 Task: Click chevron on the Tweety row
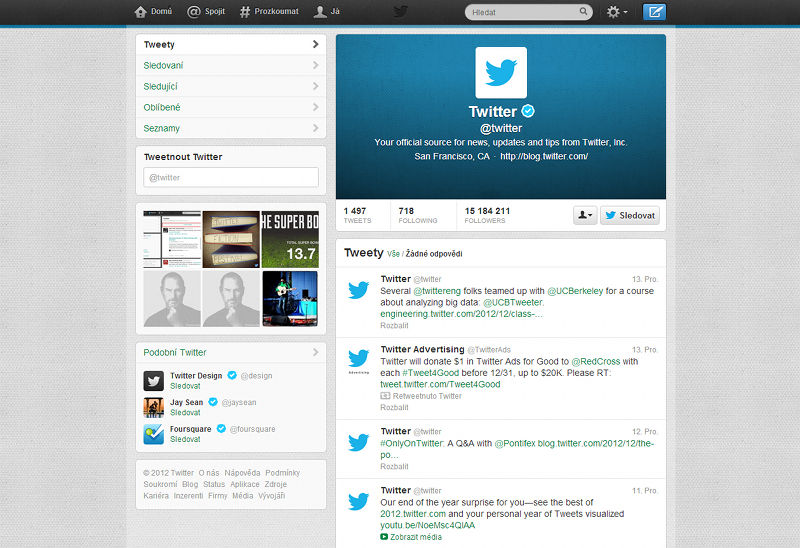pos(315,44)
